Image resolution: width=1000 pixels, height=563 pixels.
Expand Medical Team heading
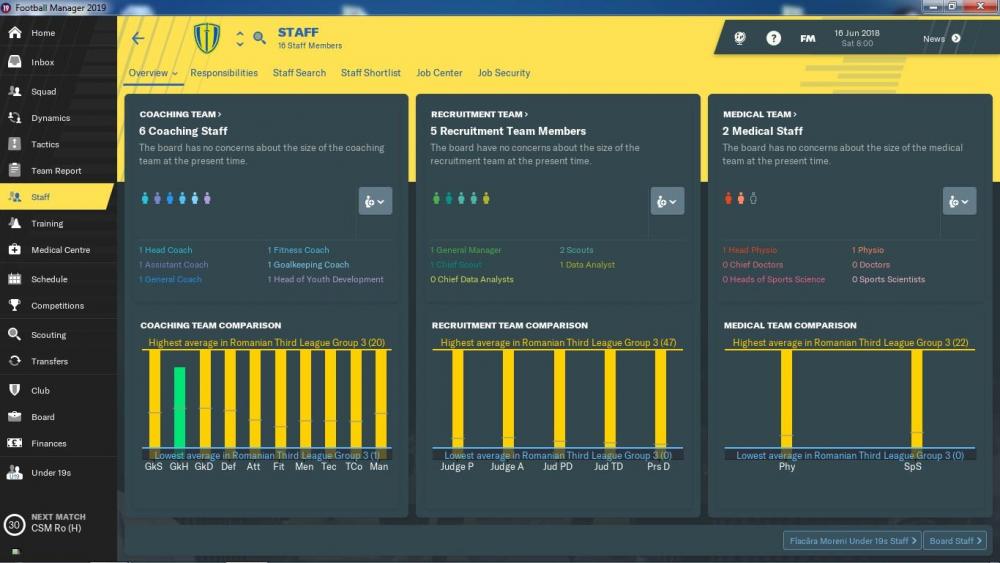(x=760, y=114)
